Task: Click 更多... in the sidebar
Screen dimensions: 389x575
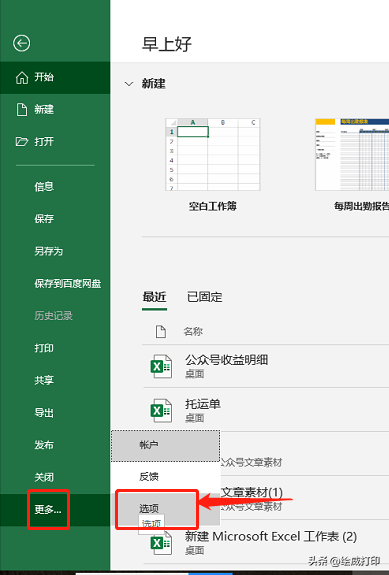Action: (48, 509)
